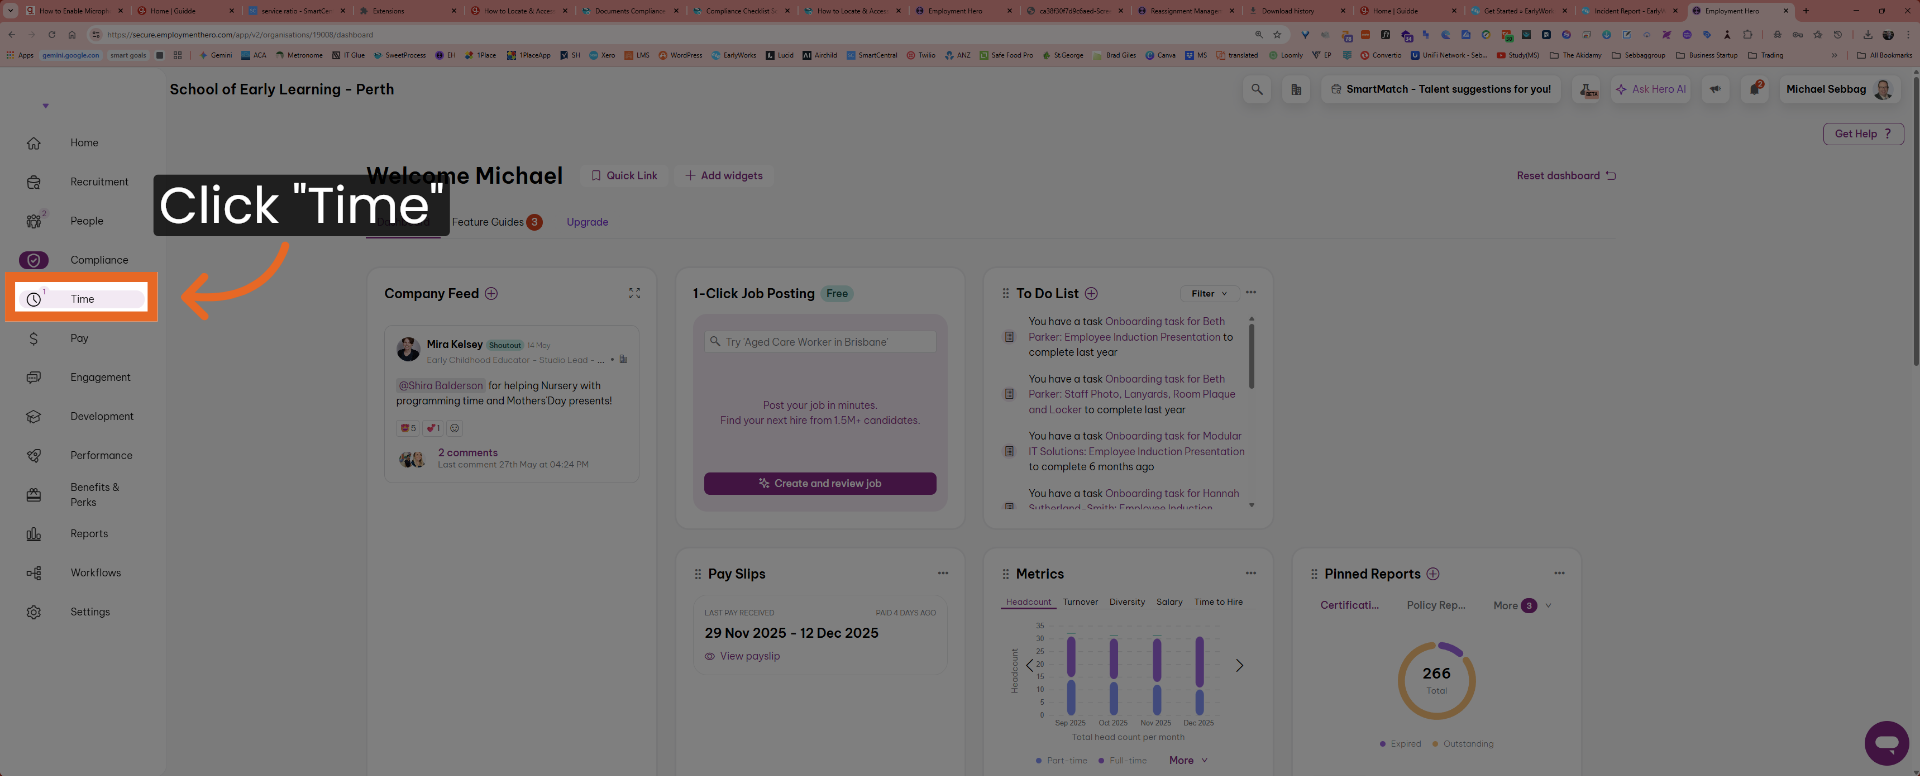Click the Settings gear icon in sidebar
The width and height of the screenshot is (1920, 776).
tap(34, 612)
